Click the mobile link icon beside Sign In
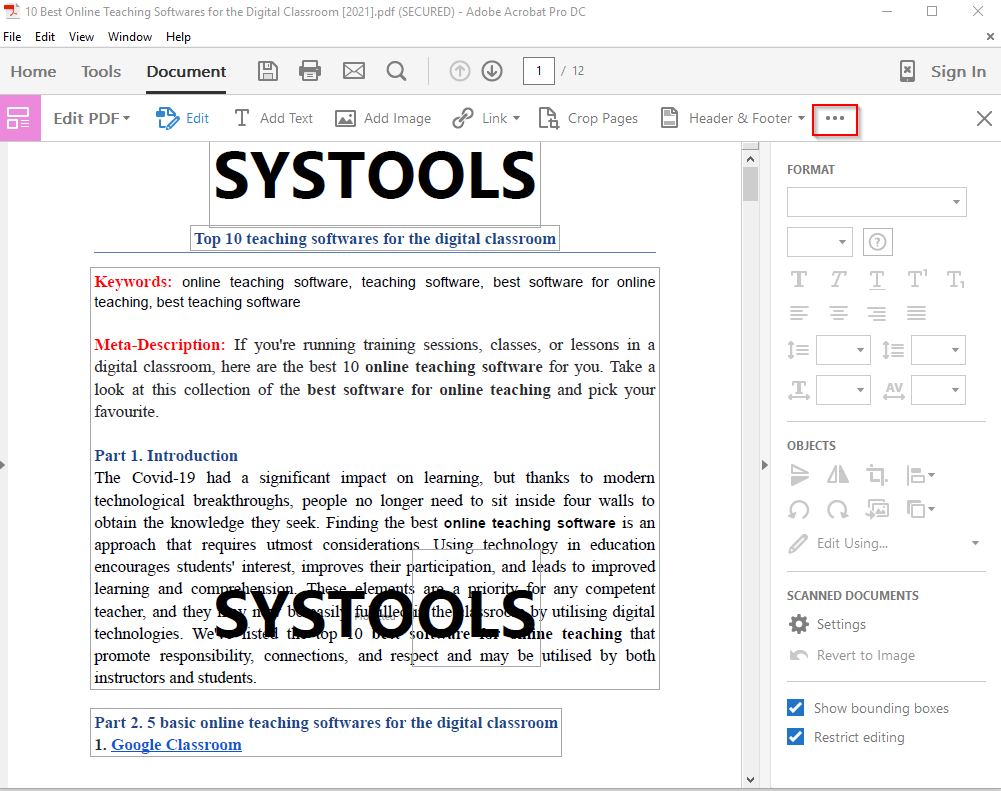 pyautogui.click(x=907, y=71)
